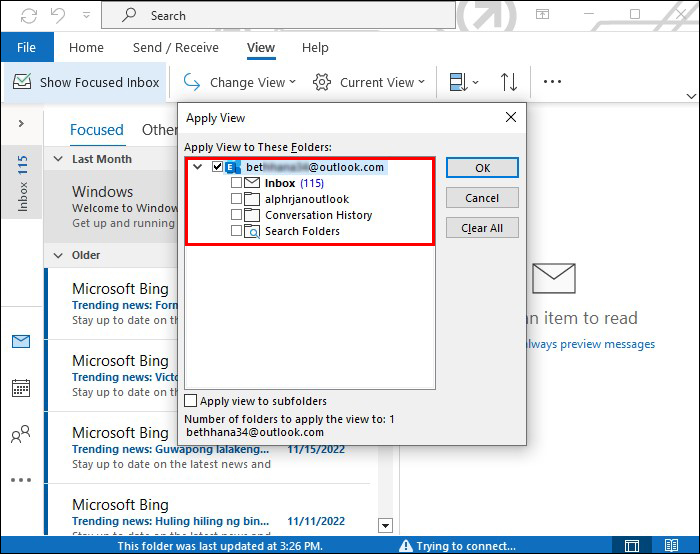This screenshot has height=554, width=700.
Task: Click the message preview arrangement icon
Action: point(463,82)
